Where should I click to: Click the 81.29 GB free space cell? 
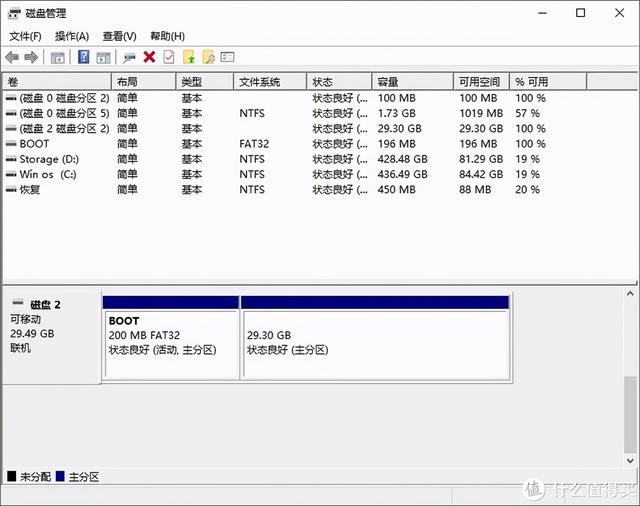[481, 159]
